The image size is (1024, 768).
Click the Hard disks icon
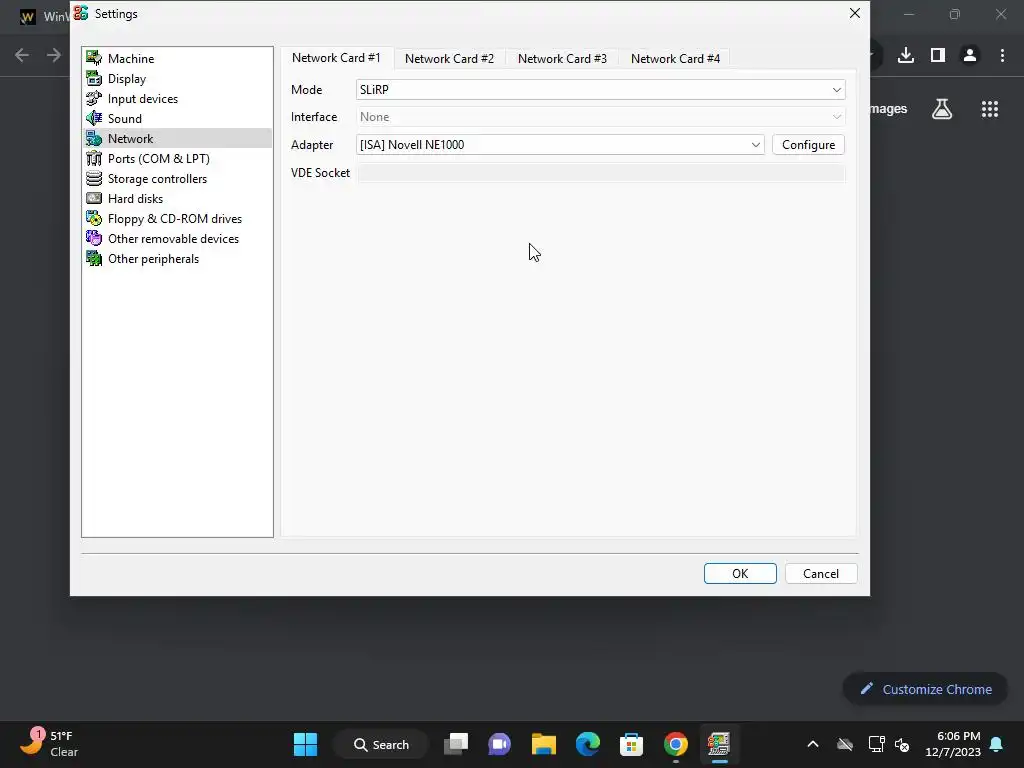94,199
